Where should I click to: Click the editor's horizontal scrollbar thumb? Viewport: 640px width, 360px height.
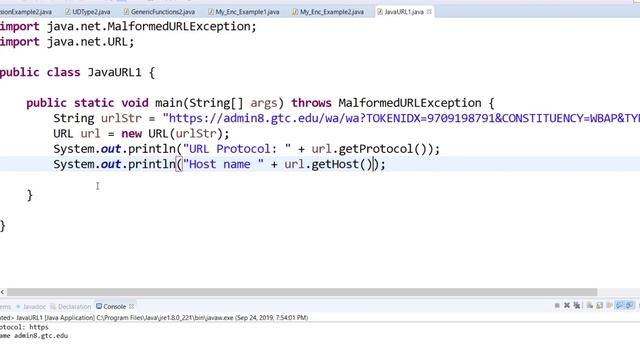pyautogui.click(x=302, y=292)
